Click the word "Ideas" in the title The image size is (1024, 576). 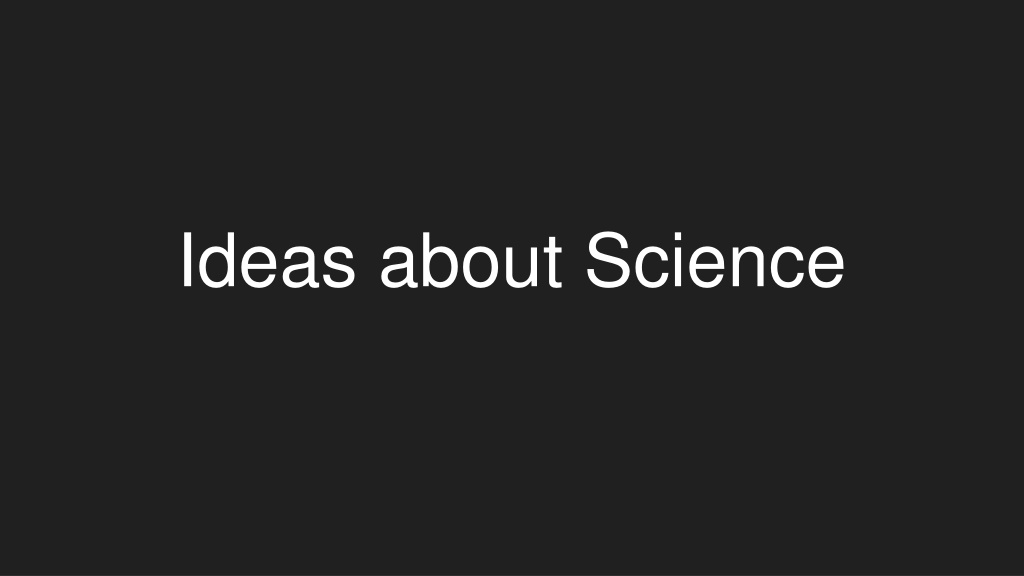pos(268,261)
